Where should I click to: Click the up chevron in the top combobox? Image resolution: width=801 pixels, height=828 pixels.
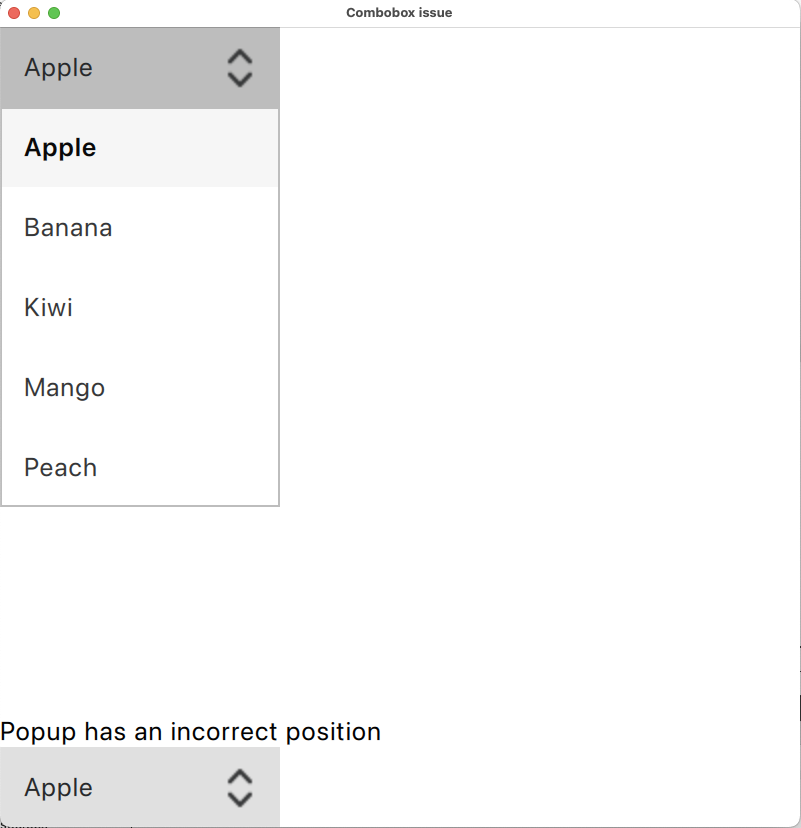coord(240,57)
